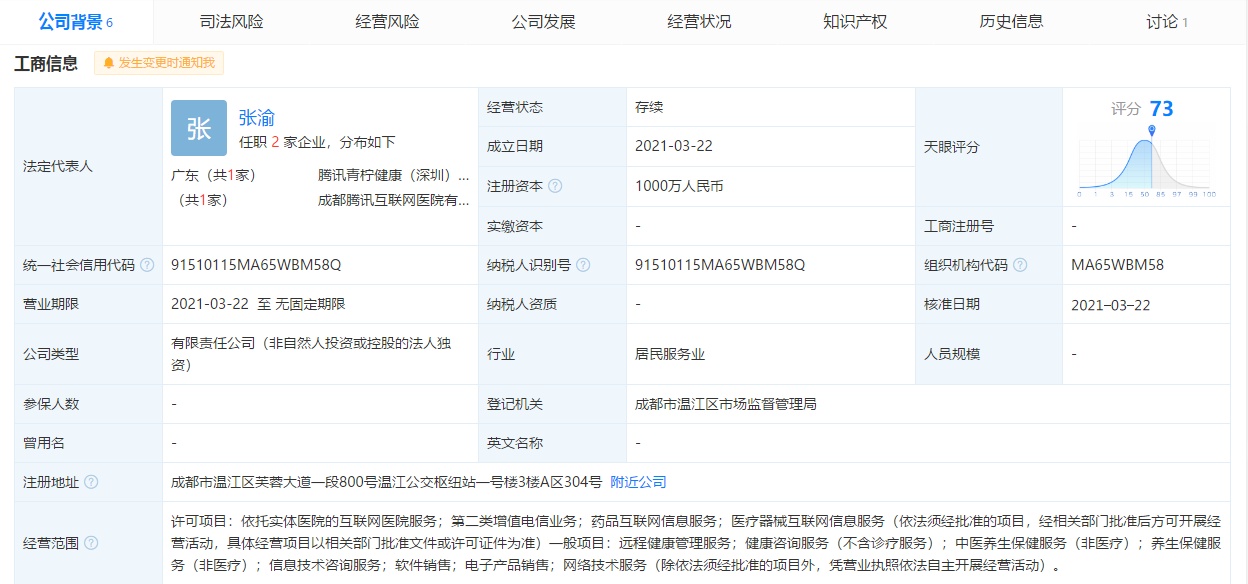Click the 经营范围 description text
This screenshot has width=1248, height=584.
pos(696,543)
